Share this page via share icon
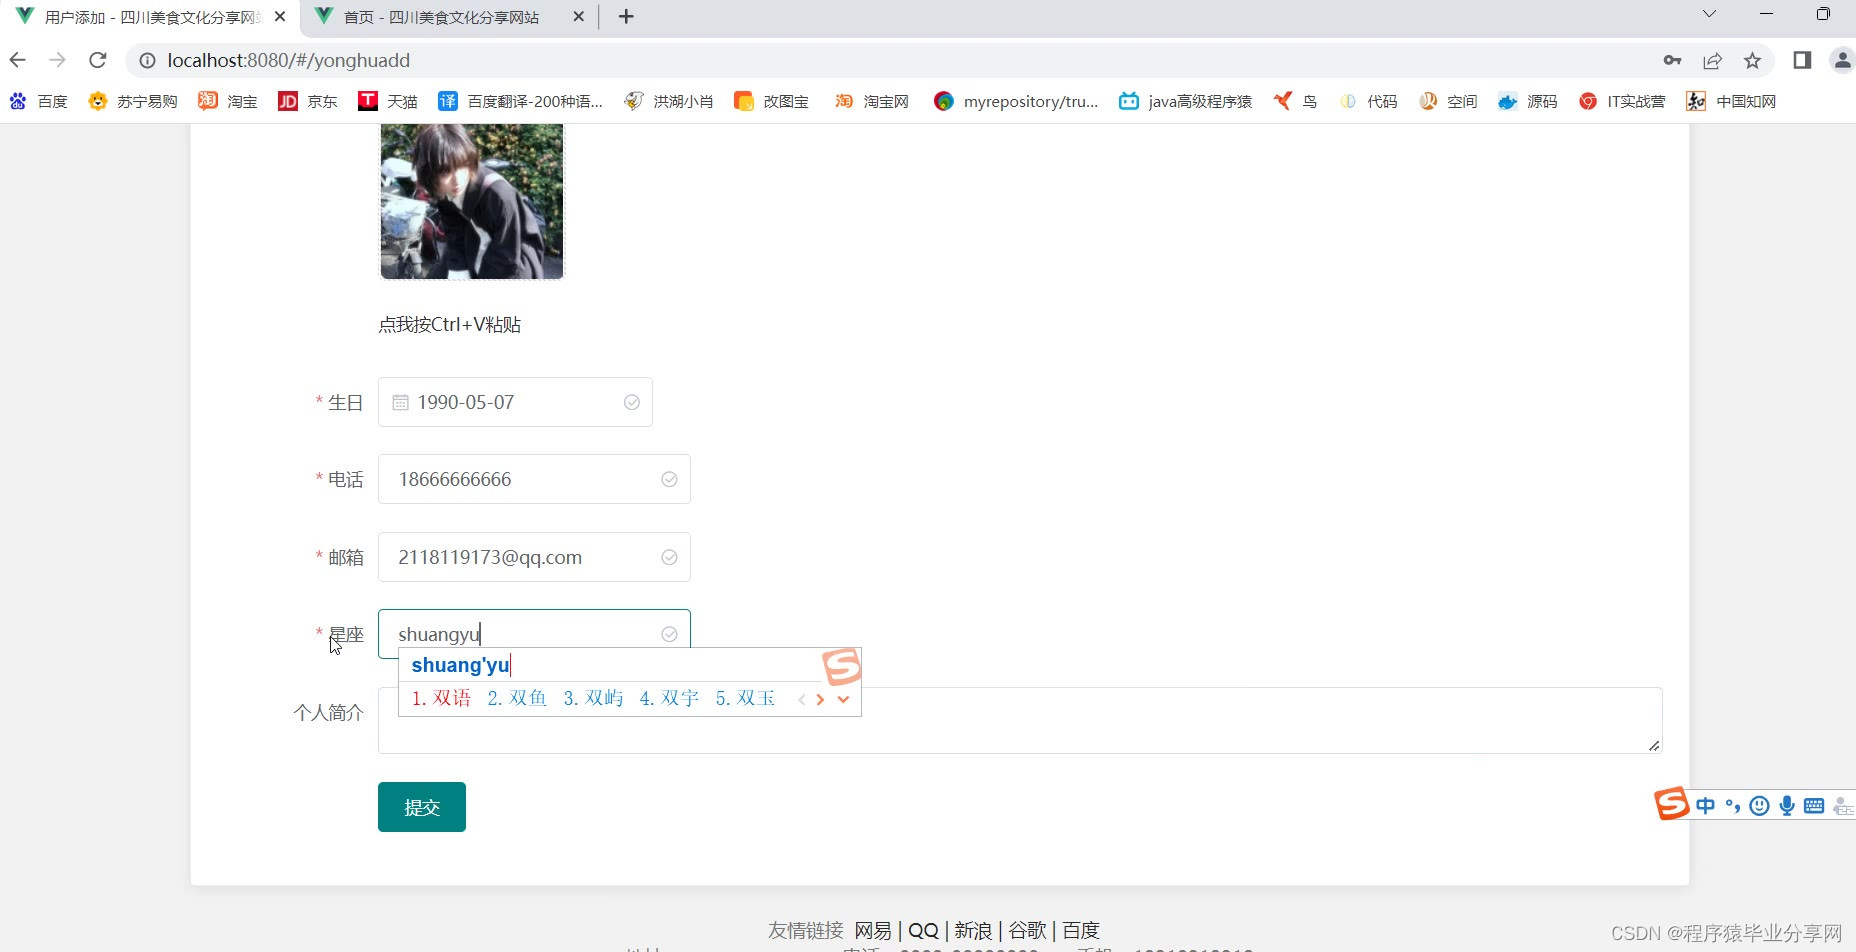This screenshot has width=1856, height=952. (x=1713, y=61)
